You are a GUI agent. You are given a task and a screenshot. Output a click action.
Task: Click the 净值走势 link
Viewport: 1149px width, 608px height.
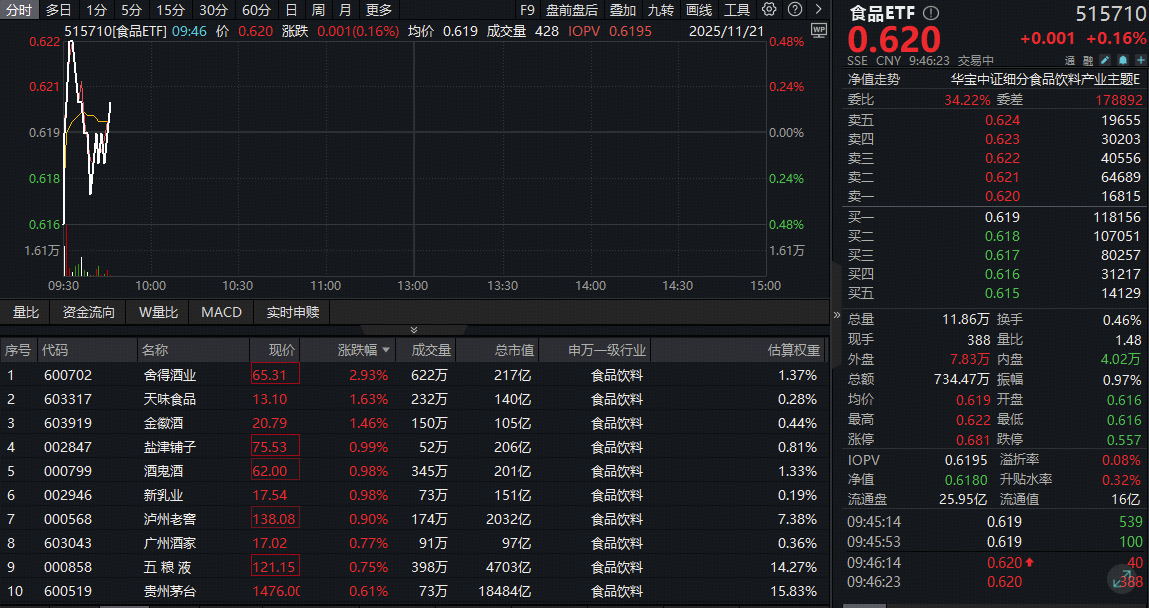click(x=874, y=79)
